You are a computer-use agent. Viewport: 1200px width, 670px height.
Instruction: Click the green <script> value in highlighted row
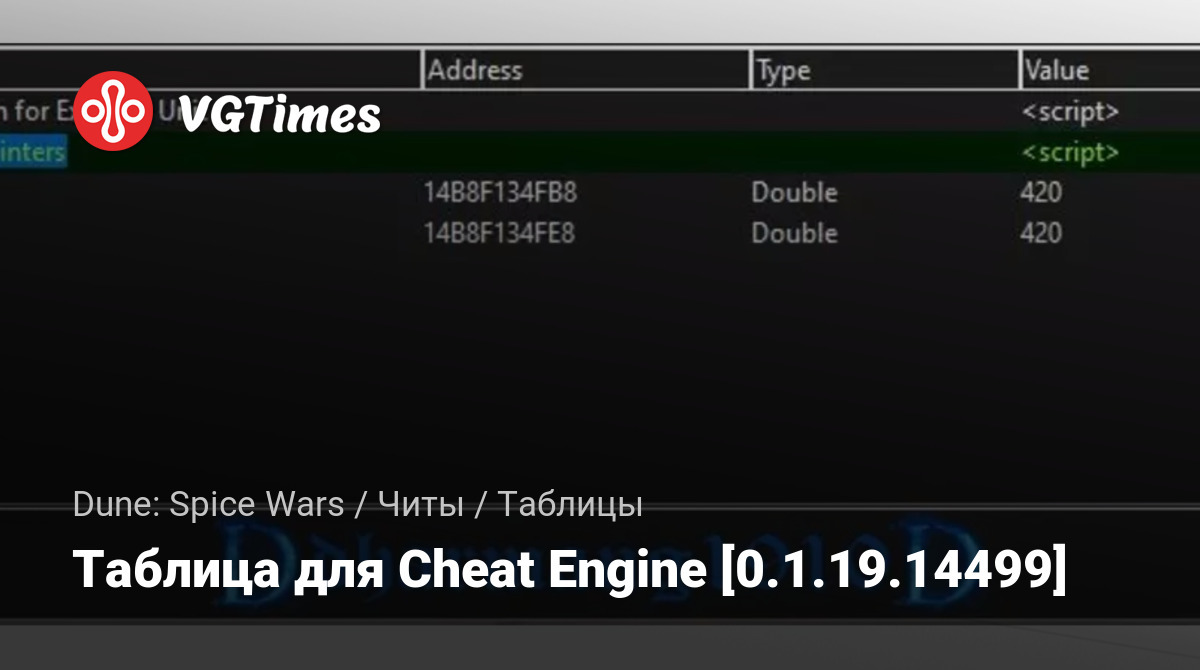coord(1069,153)
